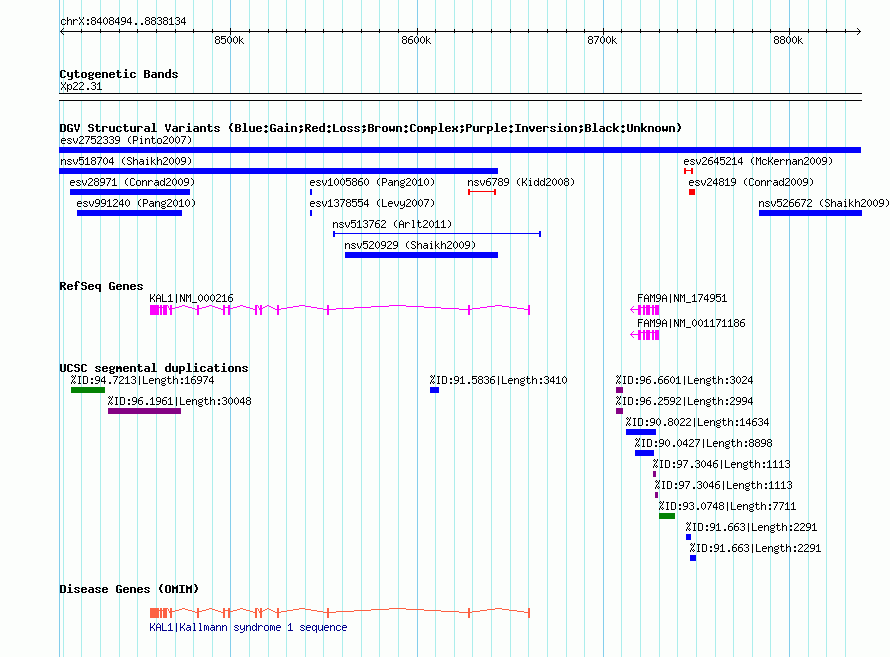Viewport: 890px width, 657px height.
Task: Click the 8800k ruler tick label
Action: (x=788, y=40)
